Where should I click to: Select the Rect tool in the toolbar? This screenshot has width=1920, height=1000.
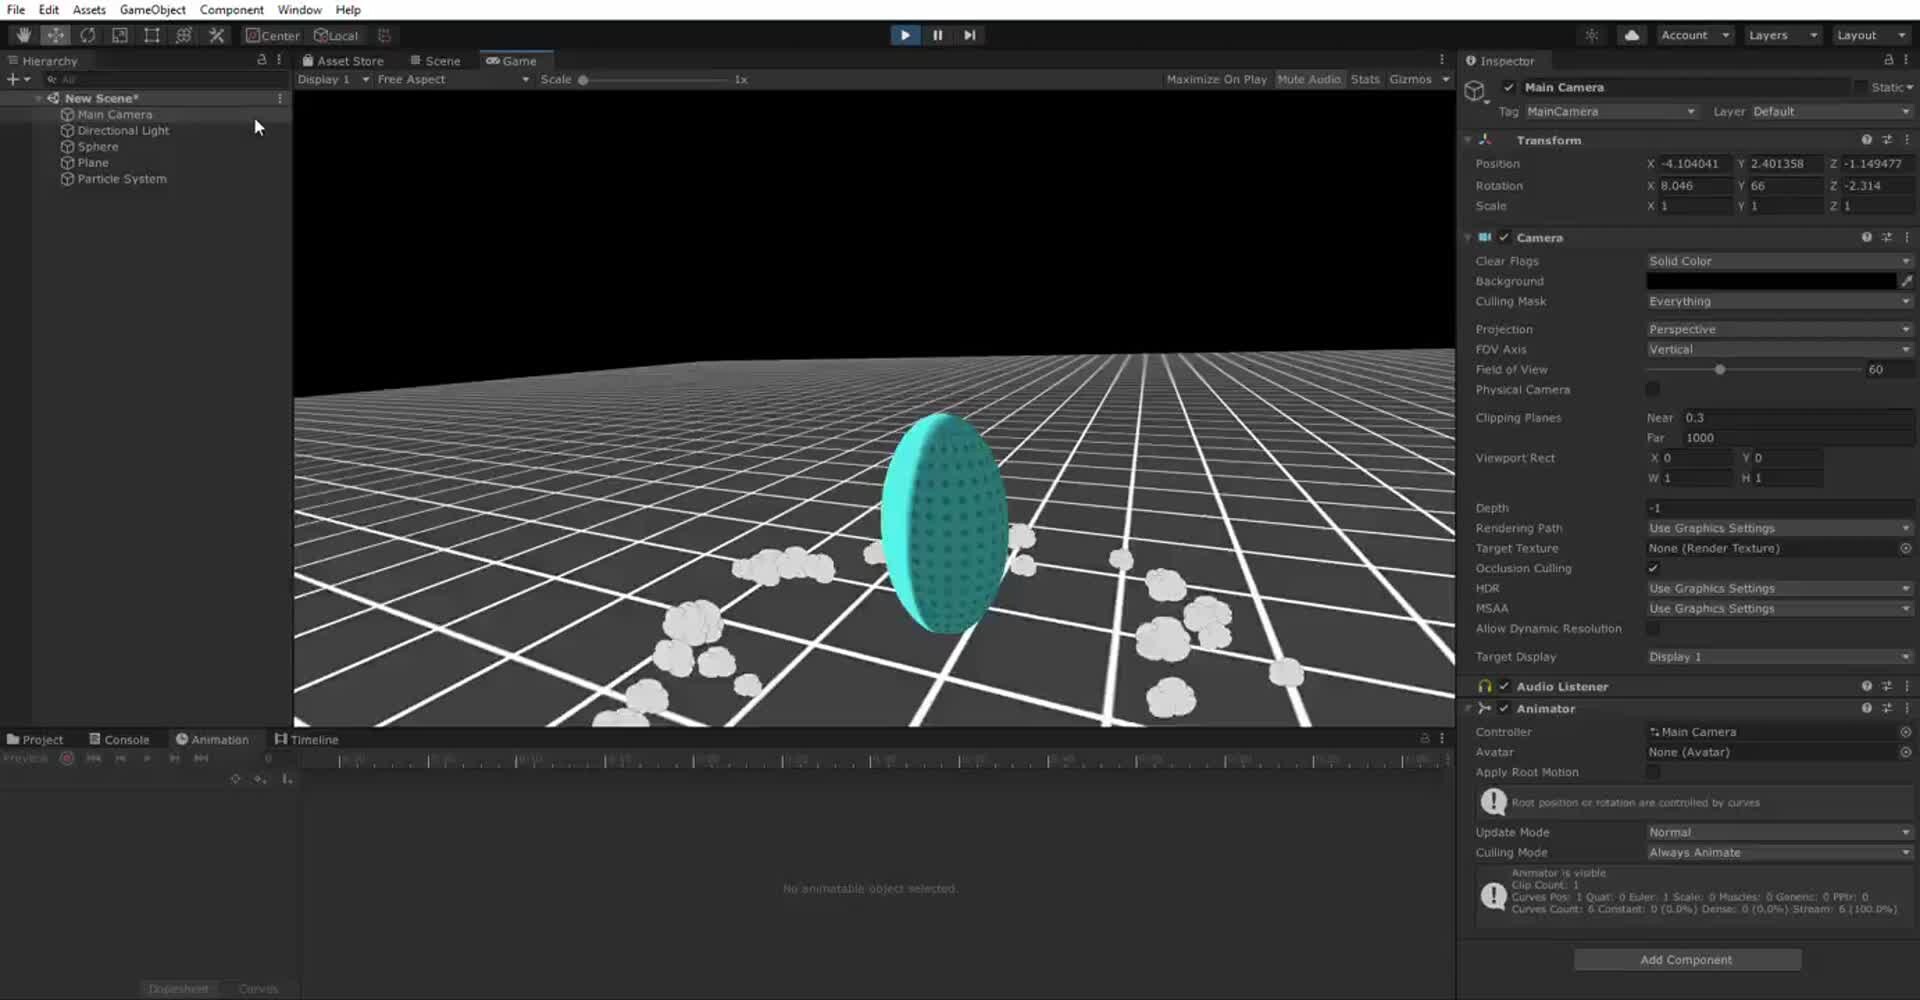(152, 35)
